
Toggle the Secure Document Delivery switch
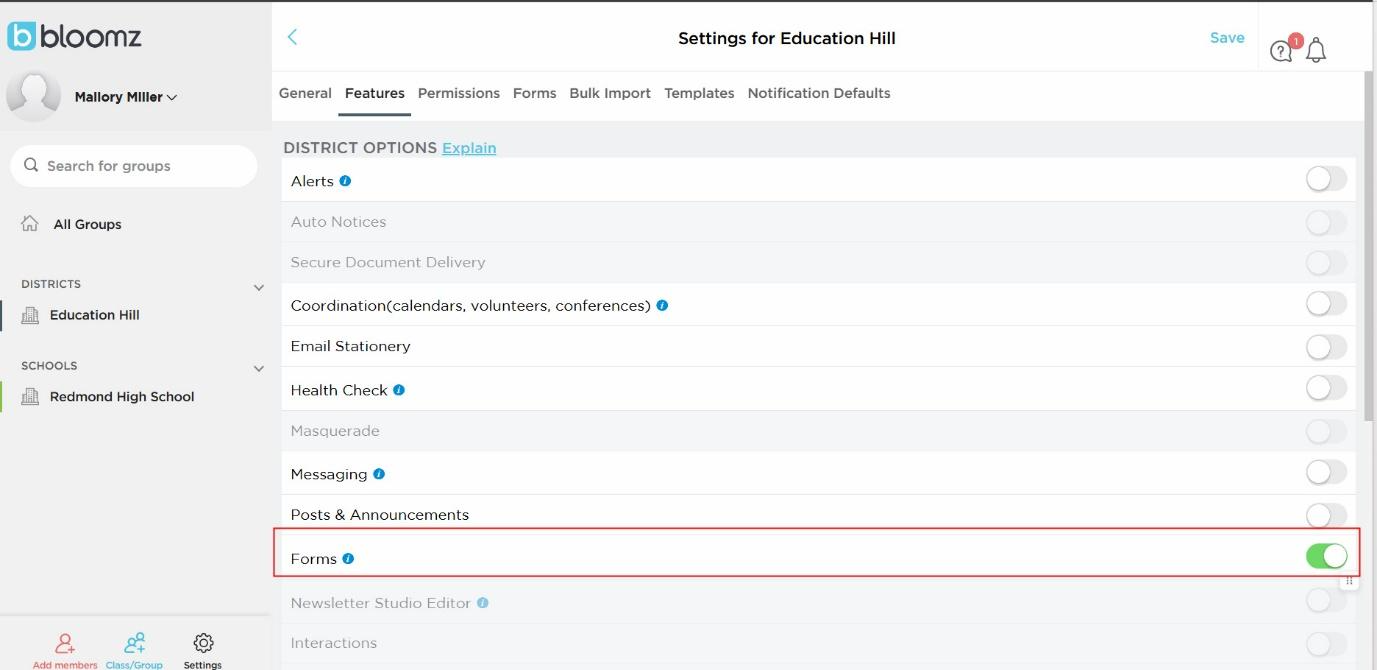point(1326,262)
